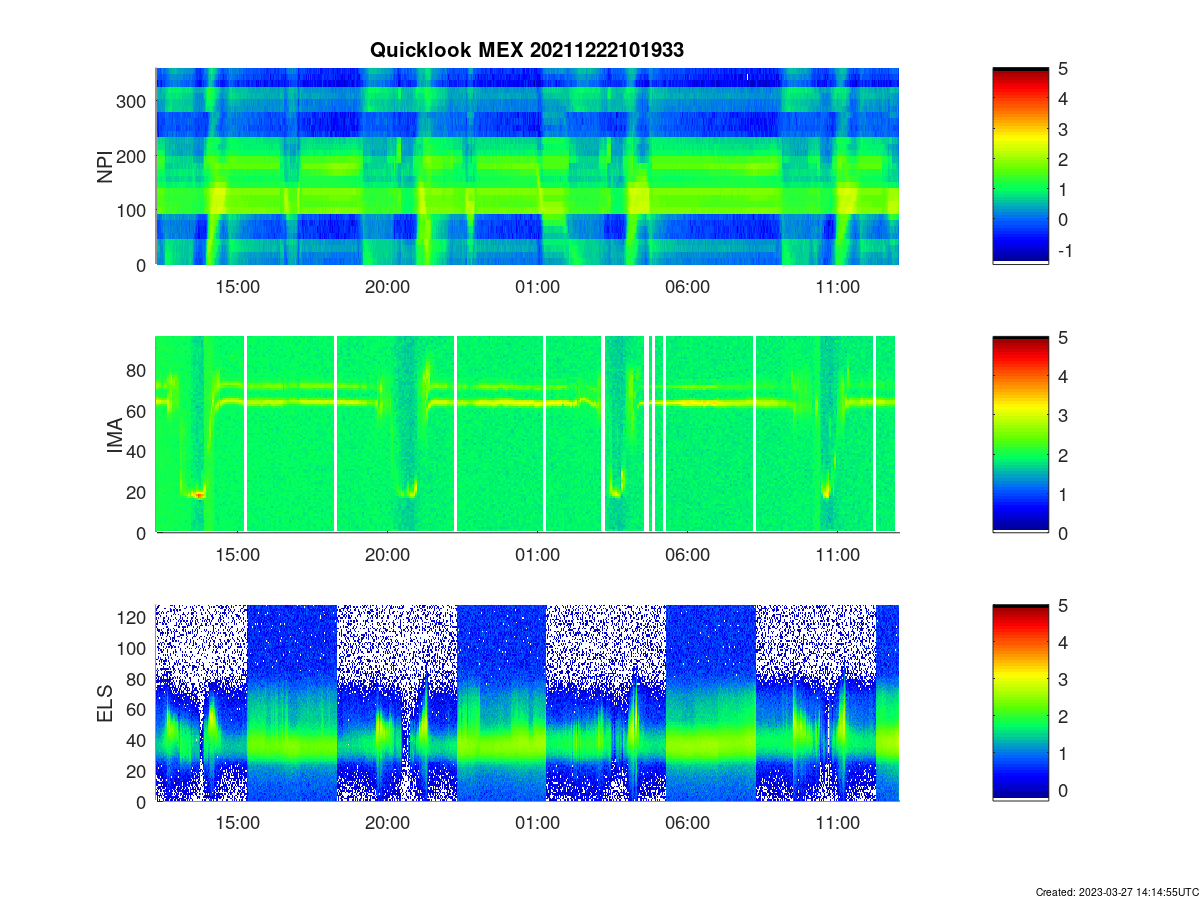The height and width of the screenshot is (900, 1200).
Task: Click the NPI panel colorbar
Action: click(x=1020, y=166)
